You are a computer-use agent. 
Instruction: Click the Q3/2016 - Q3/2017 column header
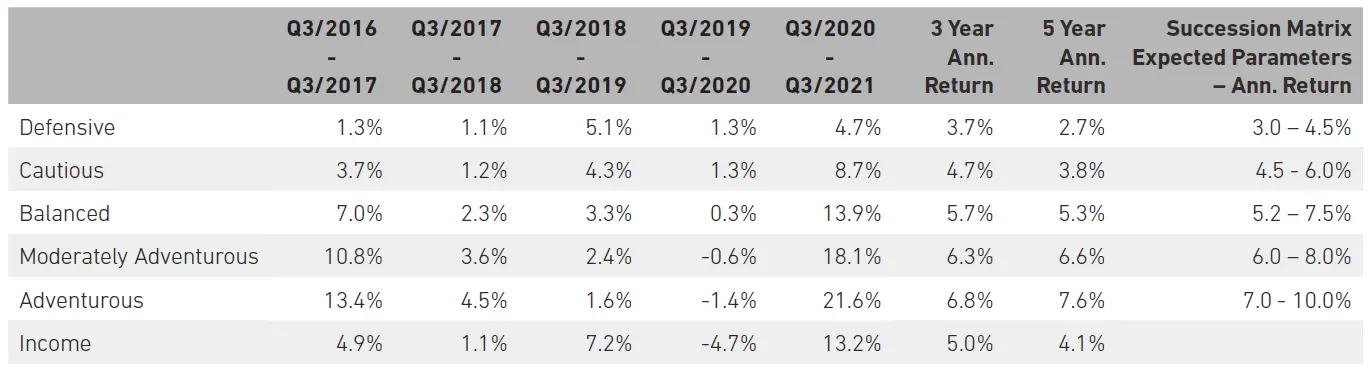(x=332, y=57)
